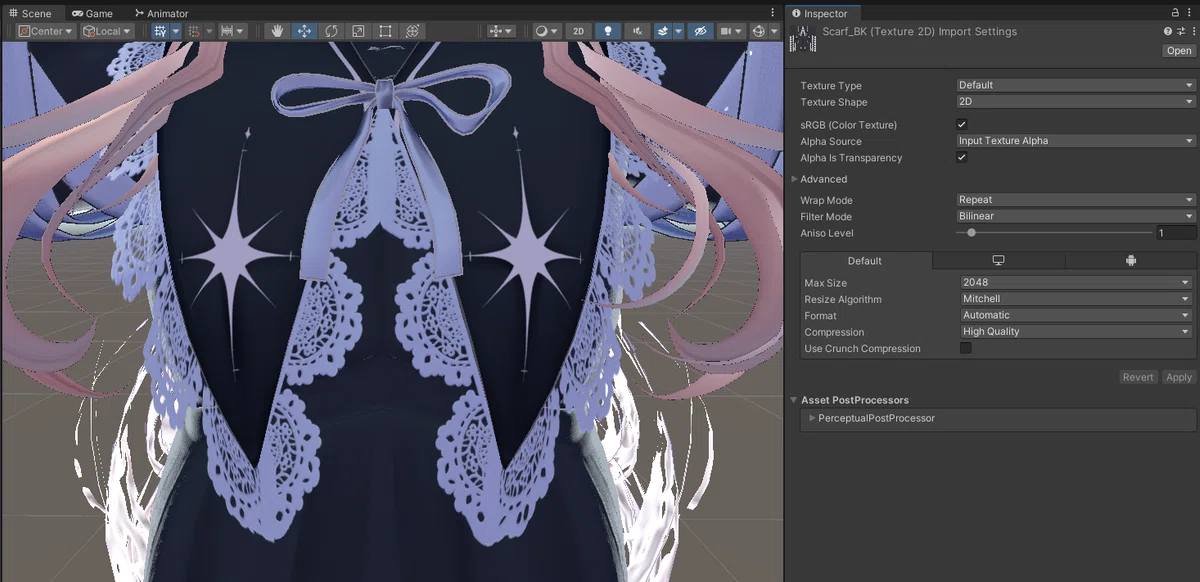Open the Alpha Source dropdown

(1076, 141)
